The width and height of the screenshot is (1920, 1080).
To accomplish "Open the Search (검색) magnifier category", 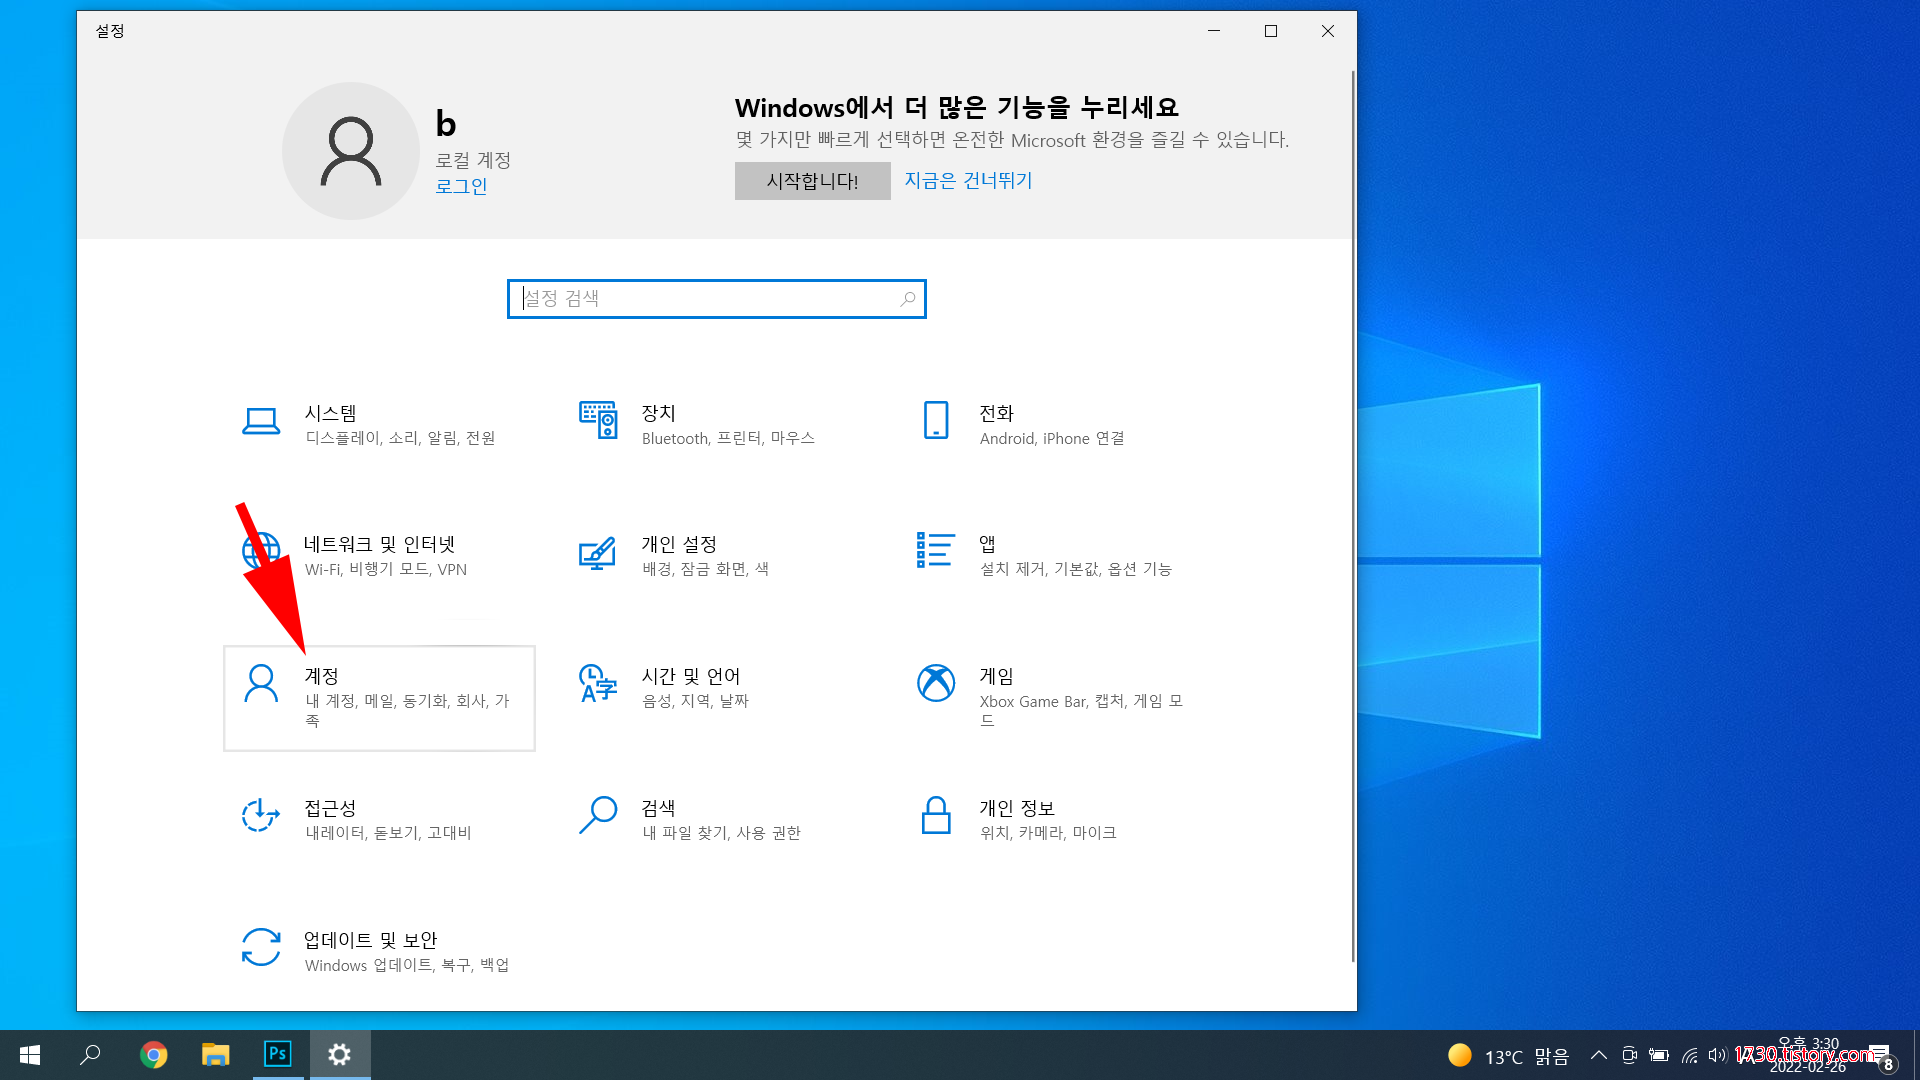I will click(x=598, y=816).
